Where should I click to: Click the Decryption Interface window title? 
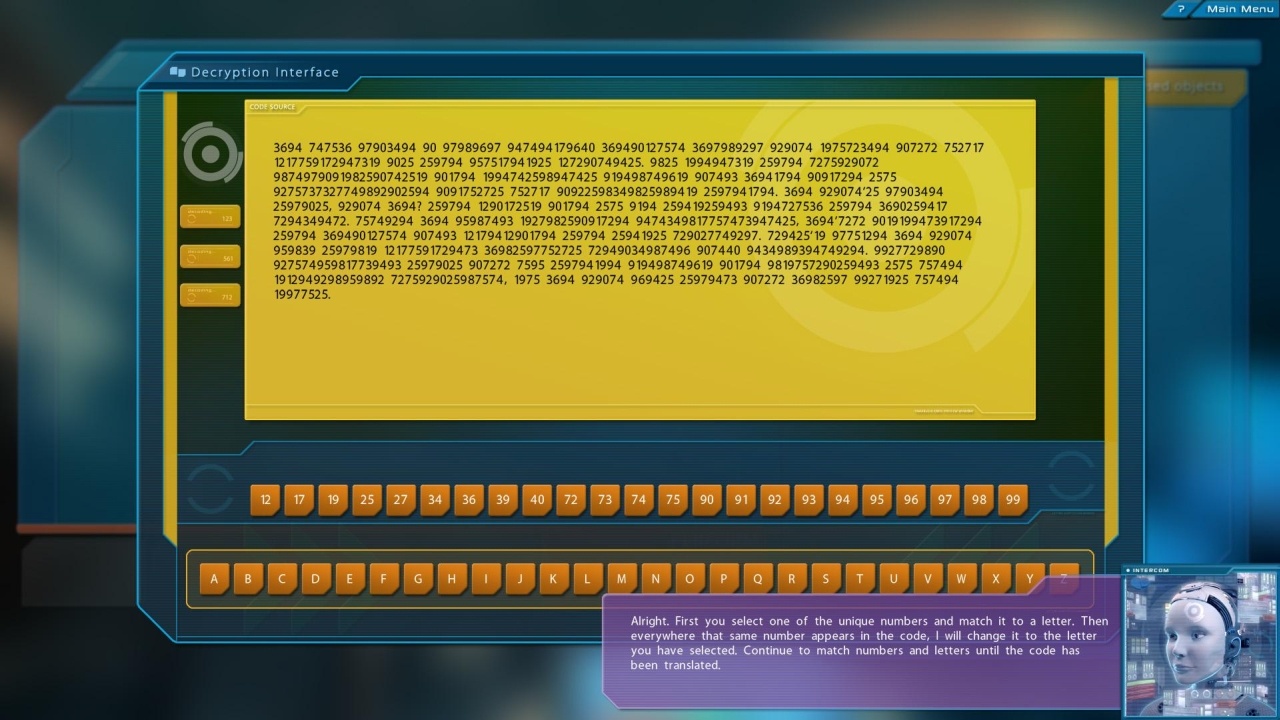(x=264, y=72)
